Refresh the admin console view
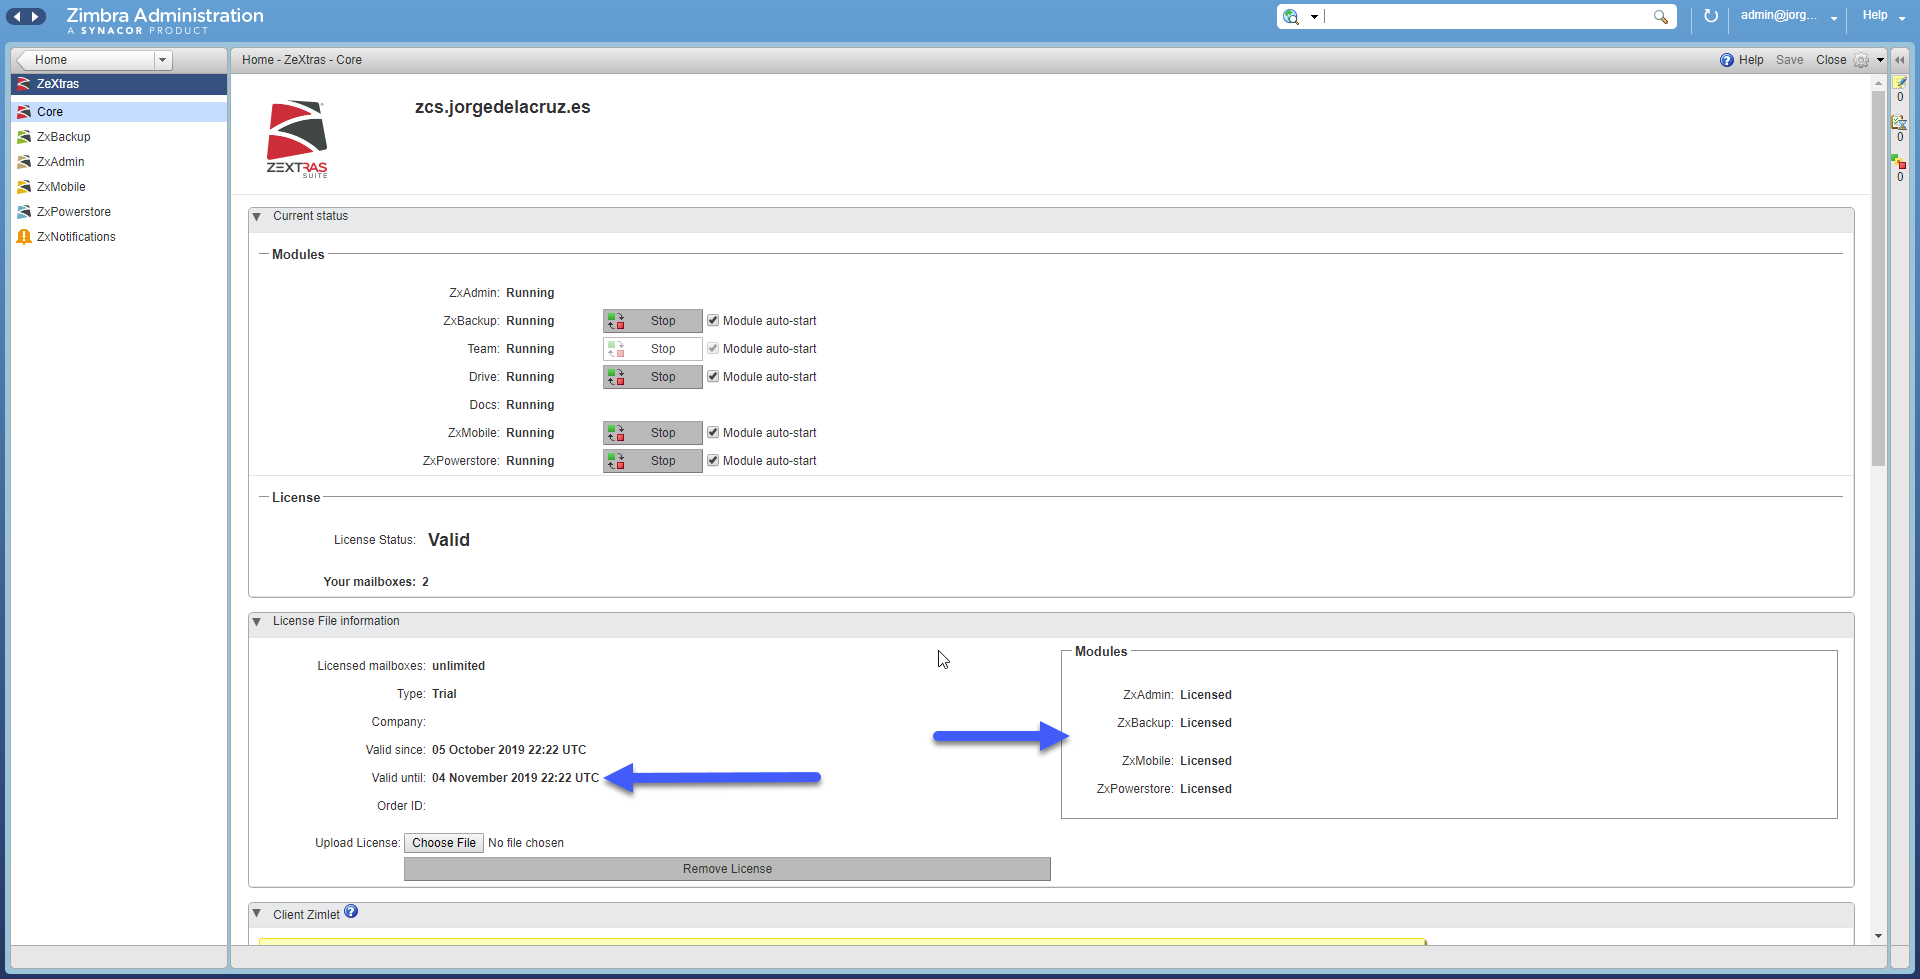 (1711, 16)
